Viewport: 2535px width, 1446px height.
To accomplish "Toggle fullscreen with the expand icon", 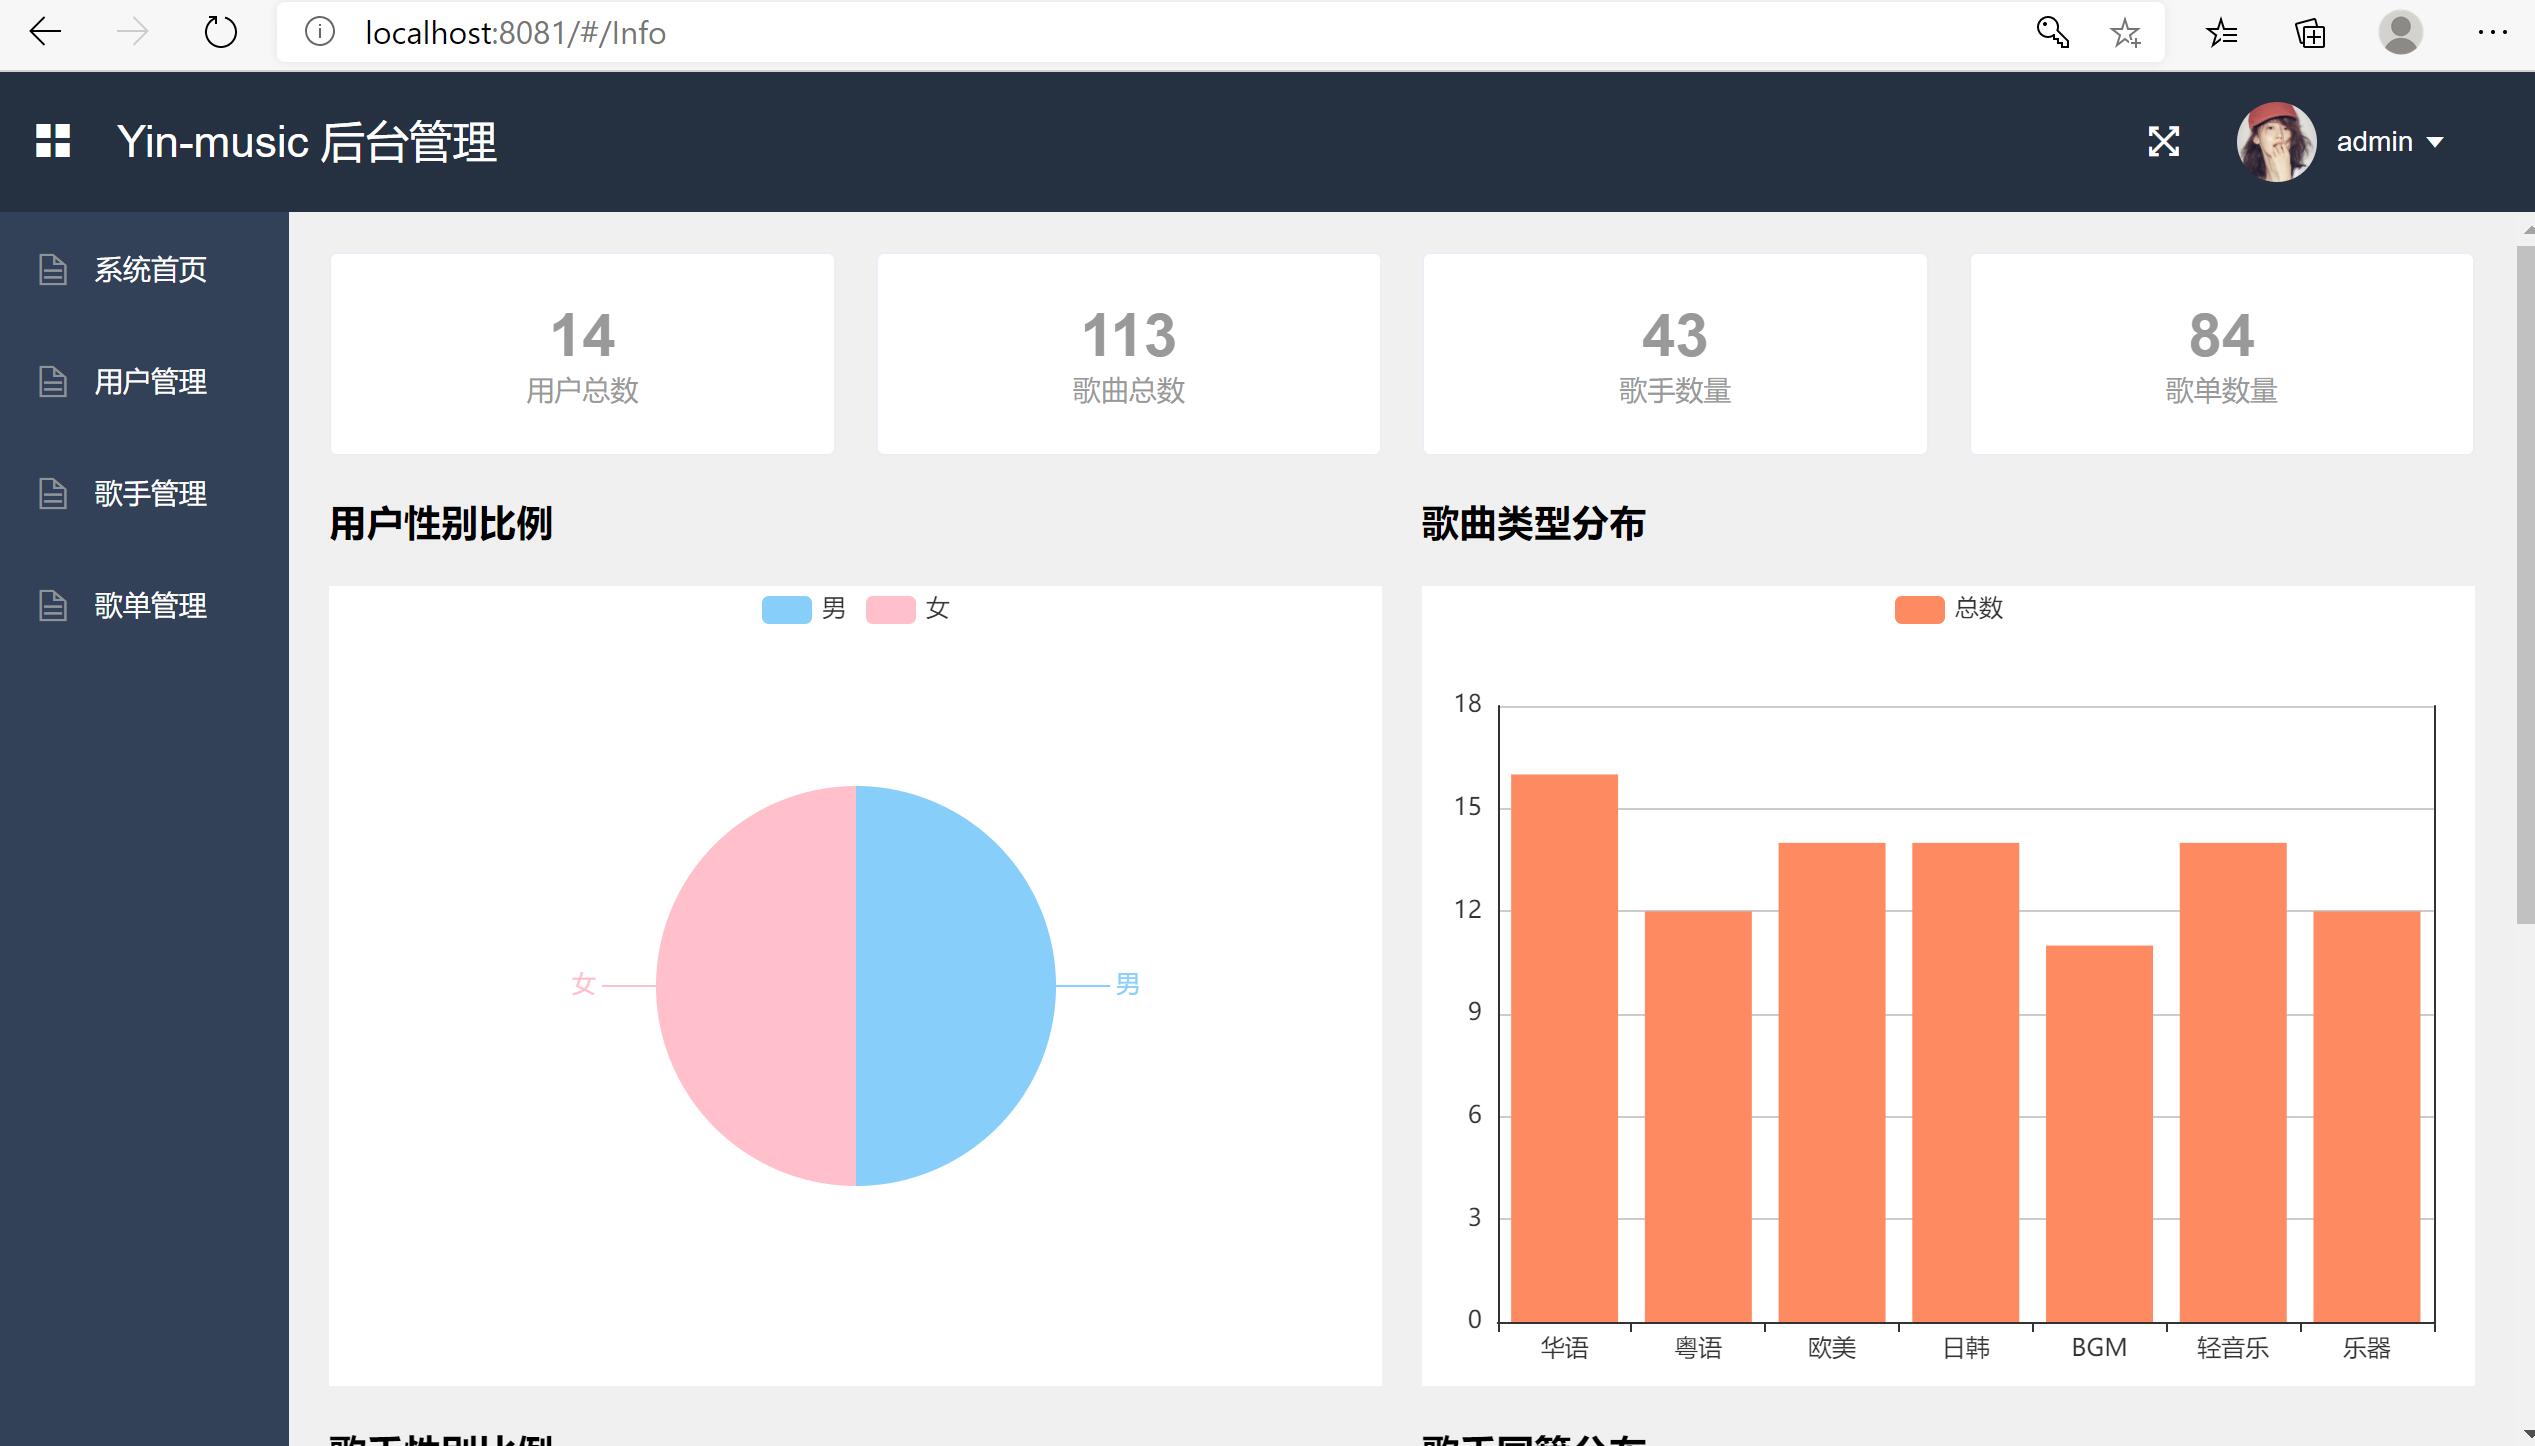I will (2163, 141).
